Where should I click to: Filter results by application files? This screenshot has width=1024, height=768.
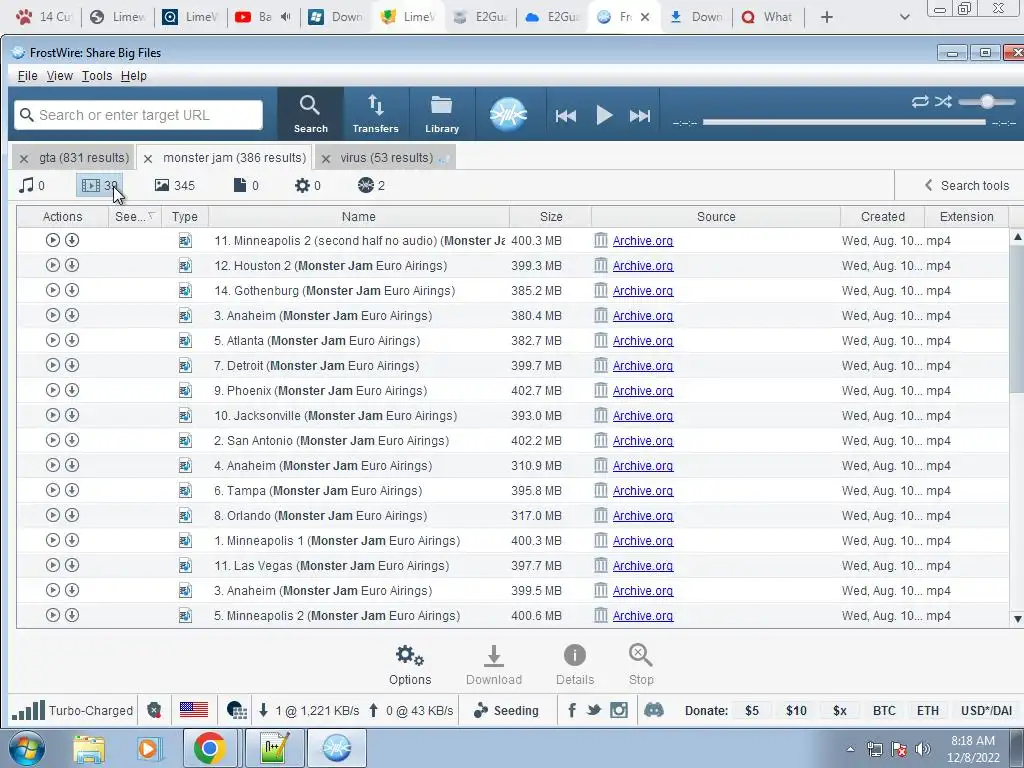307,185
